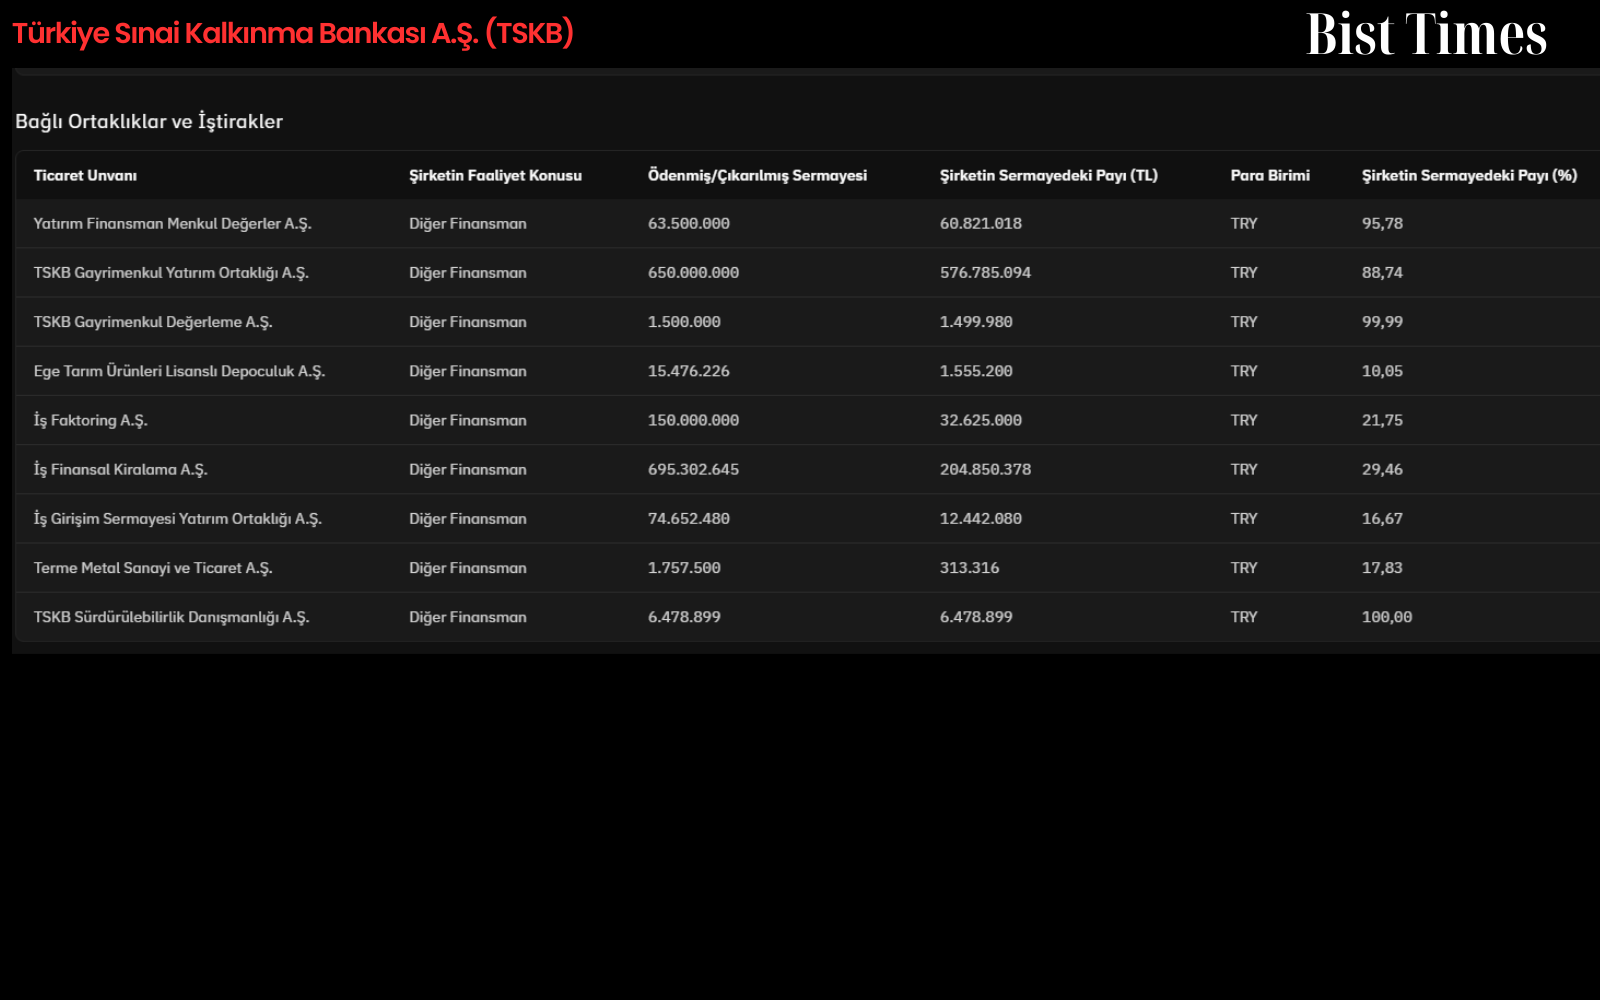Select TSKB Gayrimenkul Değerleme A.Ş.

[153, 322]
